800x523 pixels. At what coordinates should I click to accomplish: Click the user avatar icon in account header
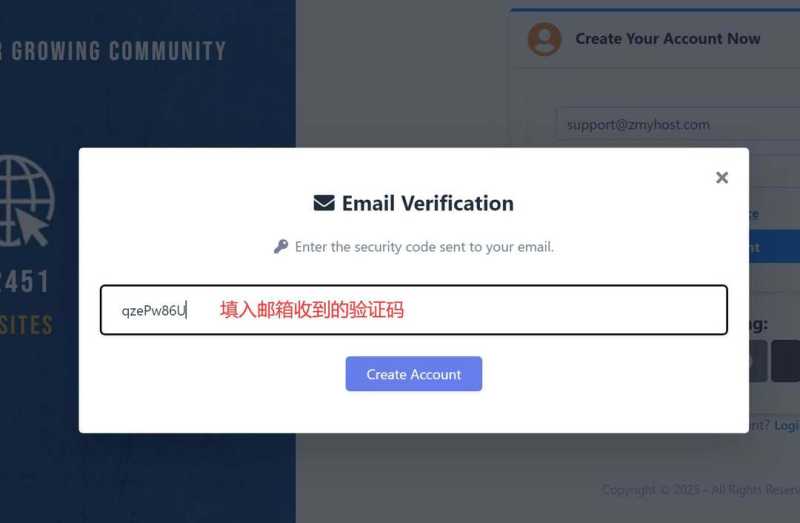click(545, 39)
